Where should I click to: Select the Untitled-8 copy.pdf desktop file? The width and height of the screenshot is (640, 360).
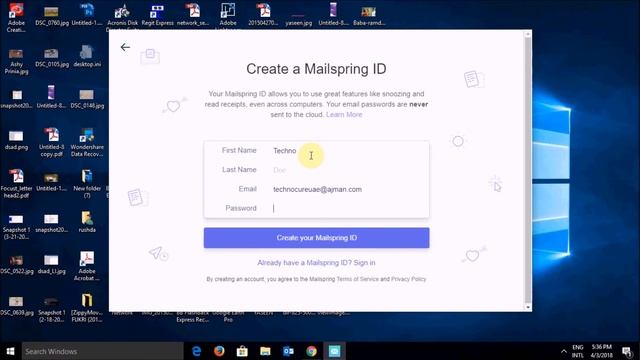coord(51,142)
